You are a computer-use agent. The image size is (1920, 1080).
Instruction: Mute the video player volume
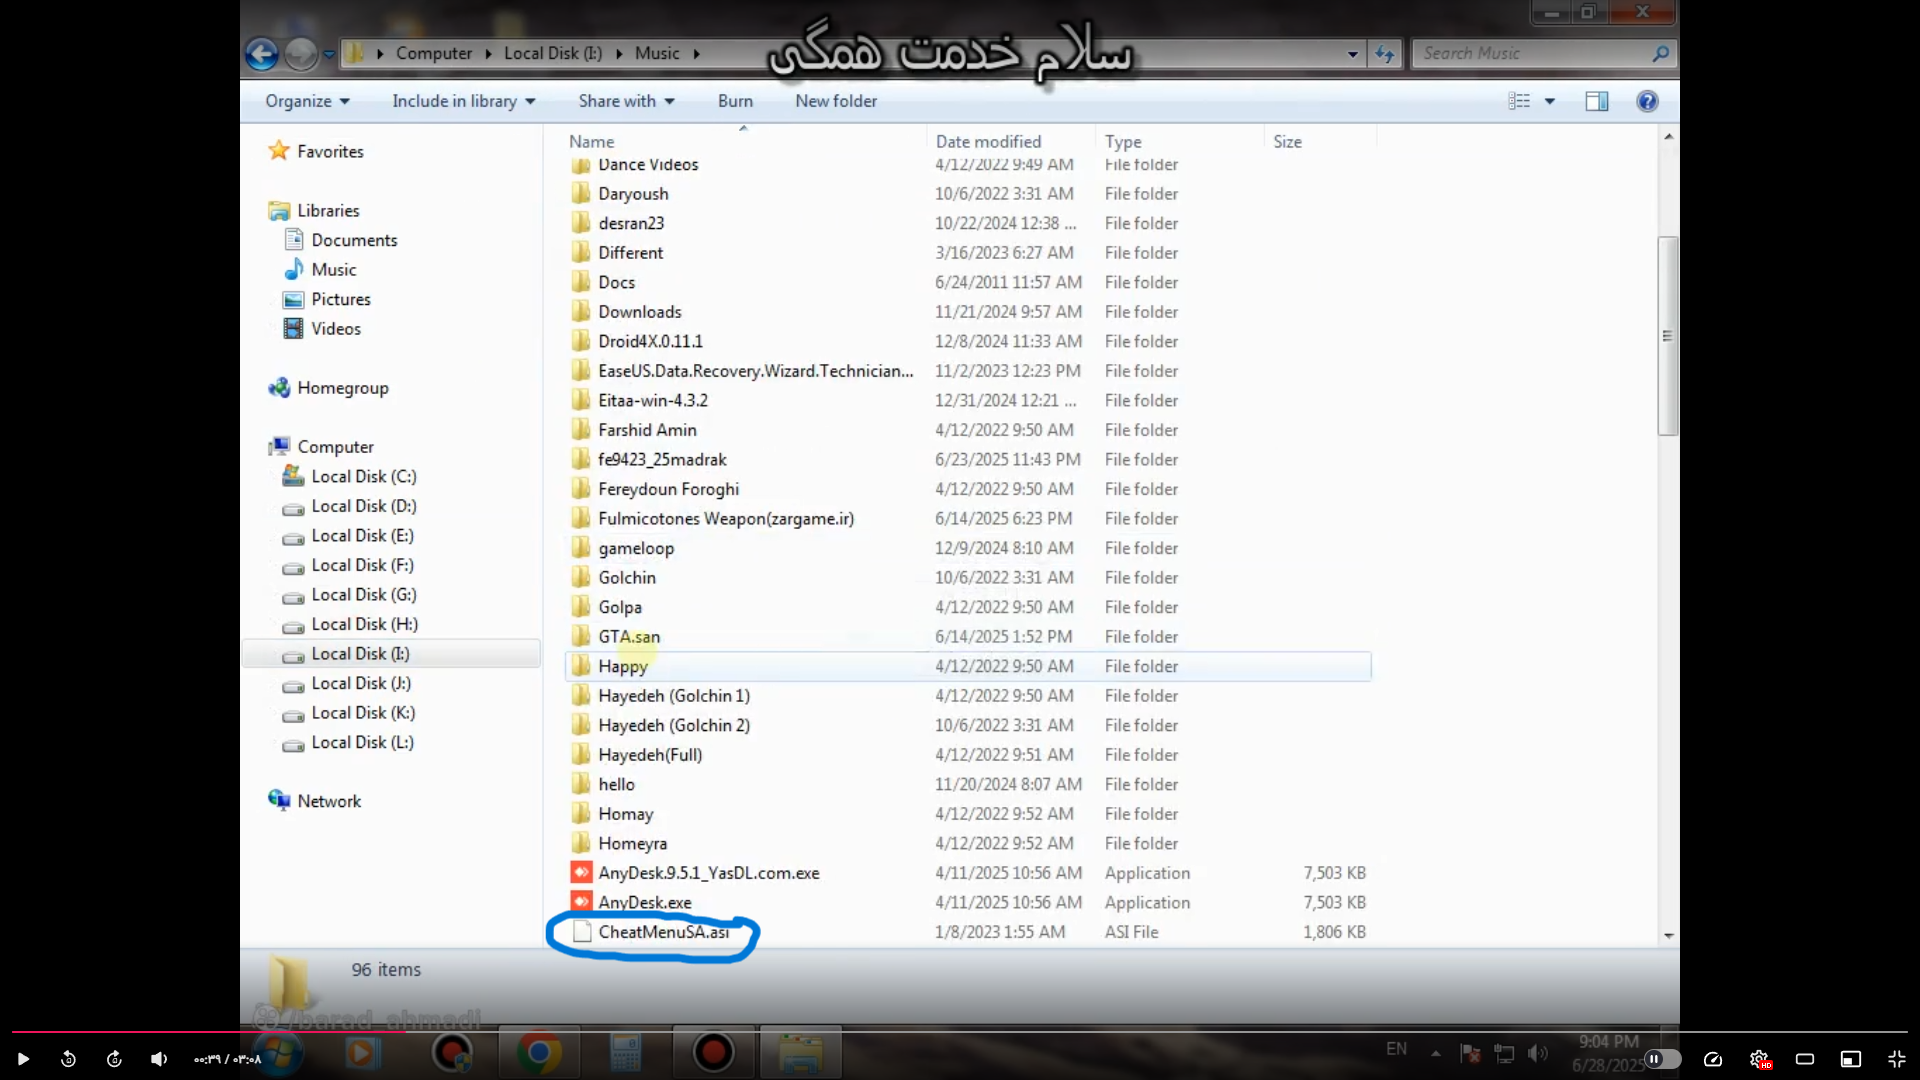tap(159, 1059)
